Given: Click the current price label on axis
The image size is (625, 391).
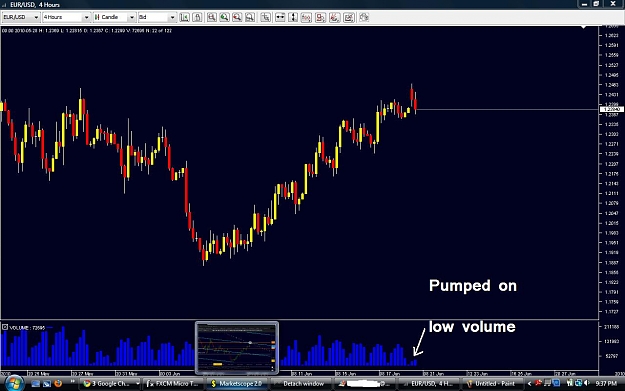Looking at the screenshot, I should 611,109.
